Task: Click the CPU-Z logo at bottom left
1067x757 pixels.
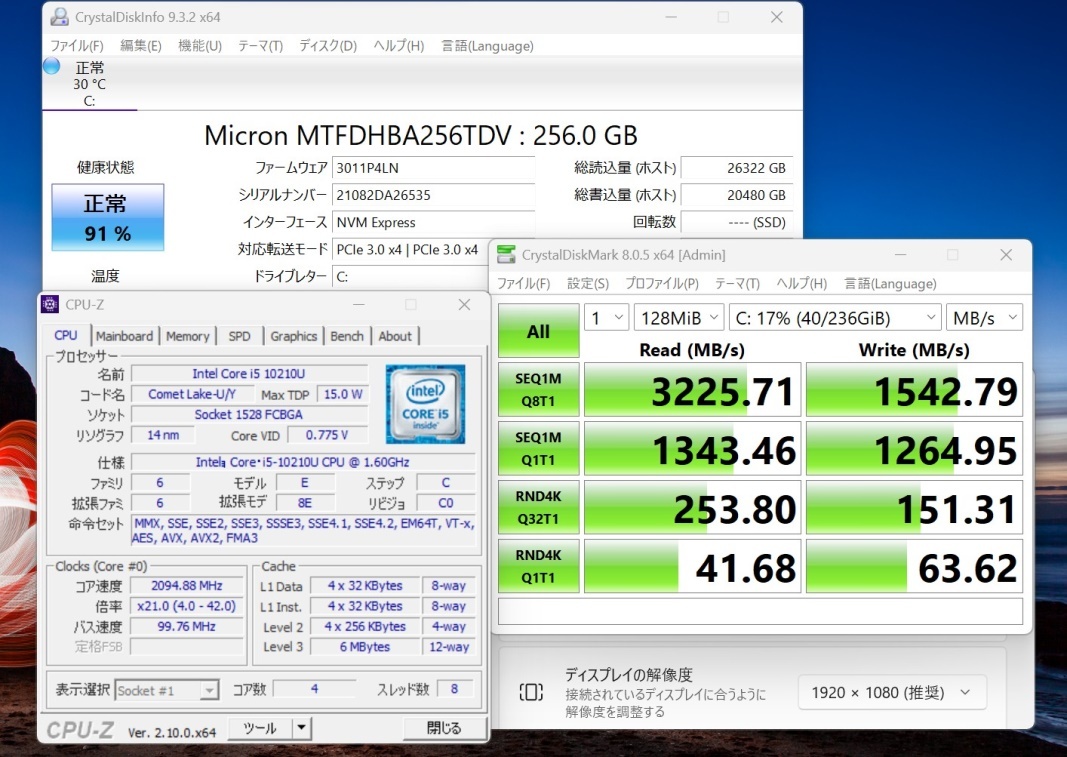Action: pos(82,730)
